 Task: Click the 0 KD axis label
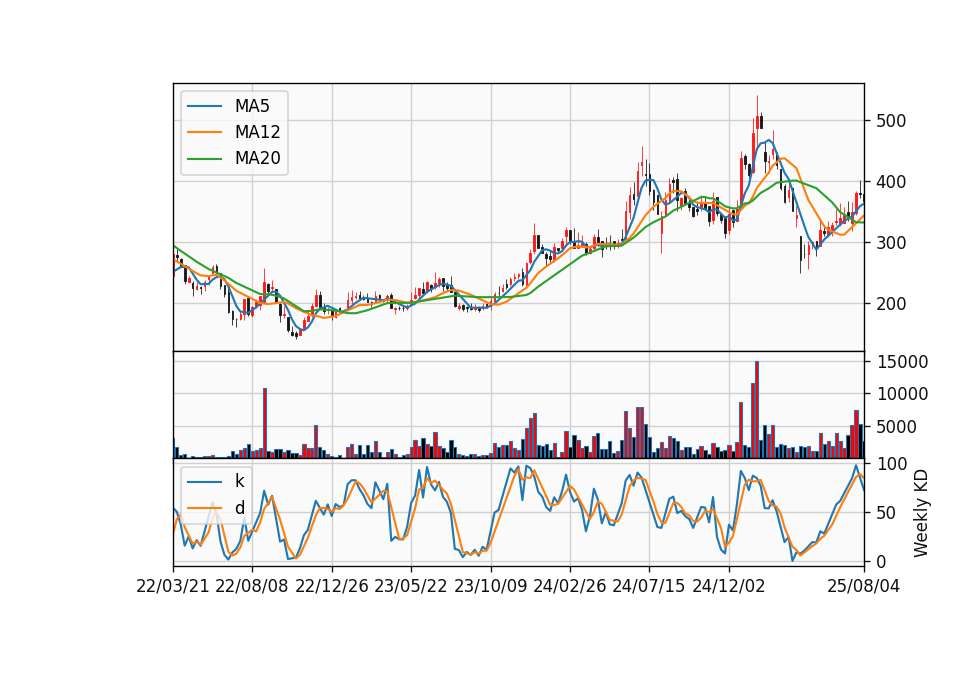click(881, 561)
